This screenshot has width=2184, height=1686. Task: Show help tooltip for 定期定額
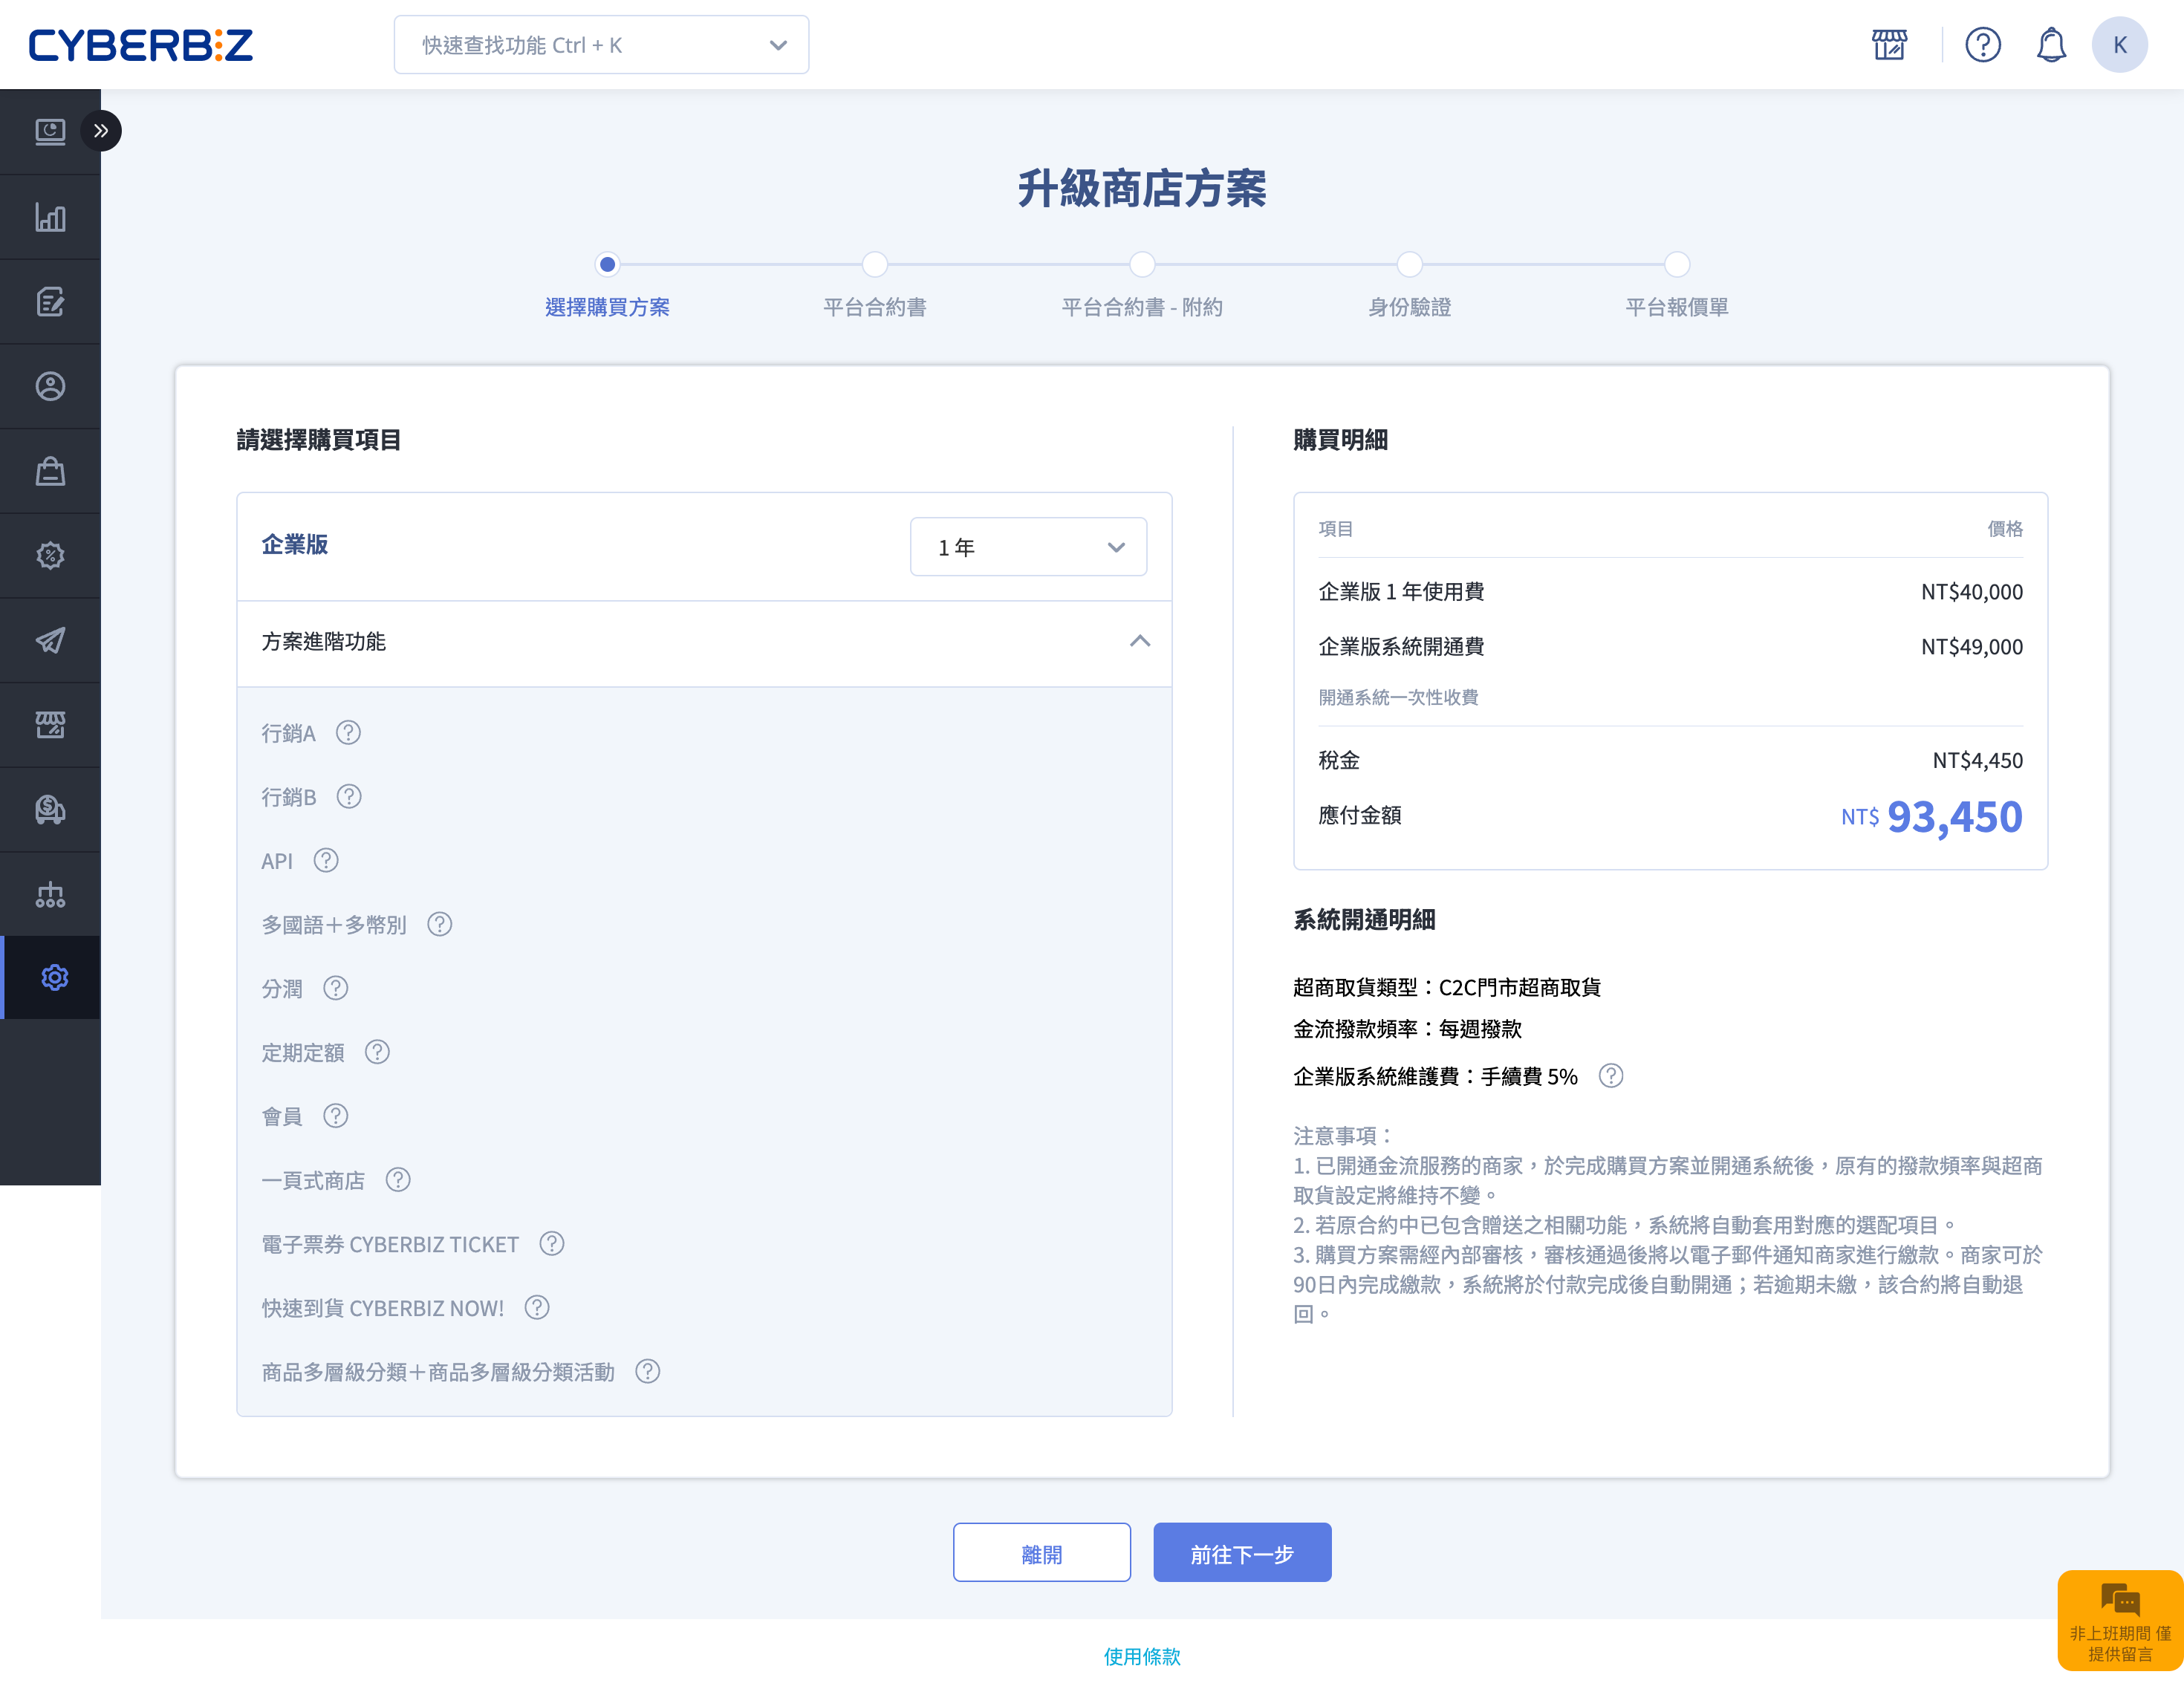[377, 1052]
